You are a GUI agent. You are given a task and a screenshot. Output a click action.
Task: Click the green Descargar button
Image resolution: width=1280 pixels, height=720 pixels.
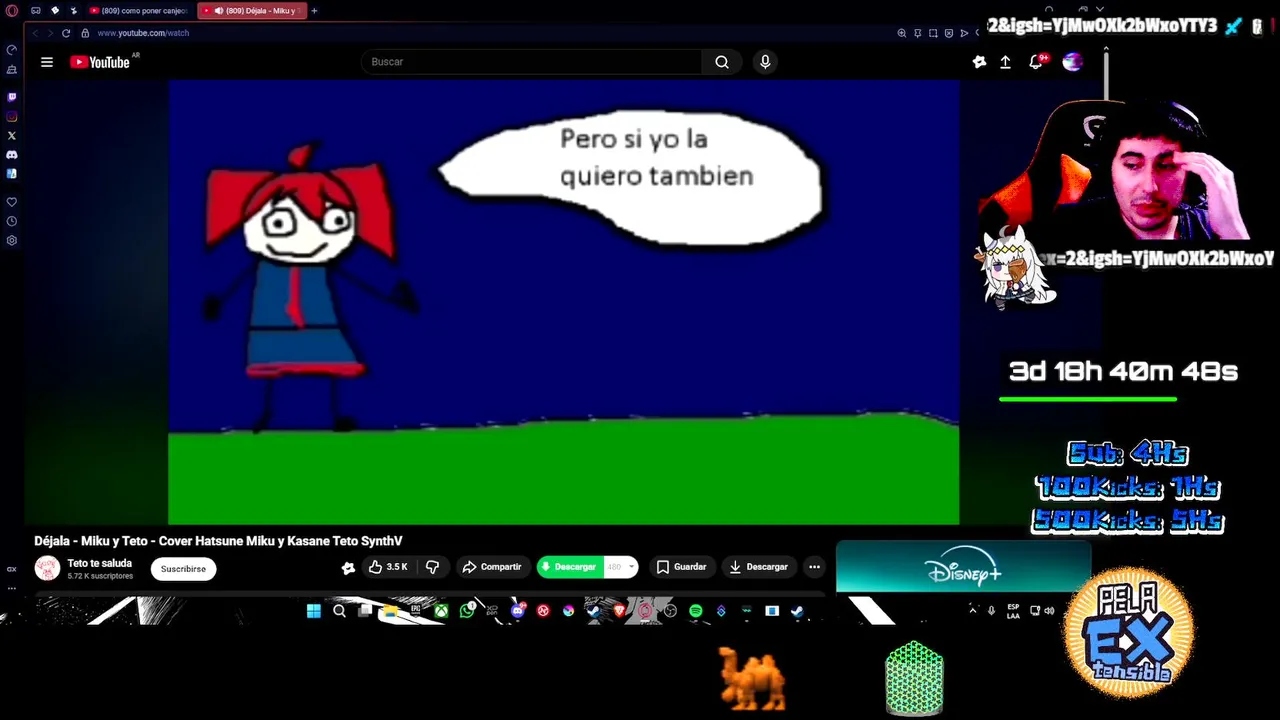[571, 567]
